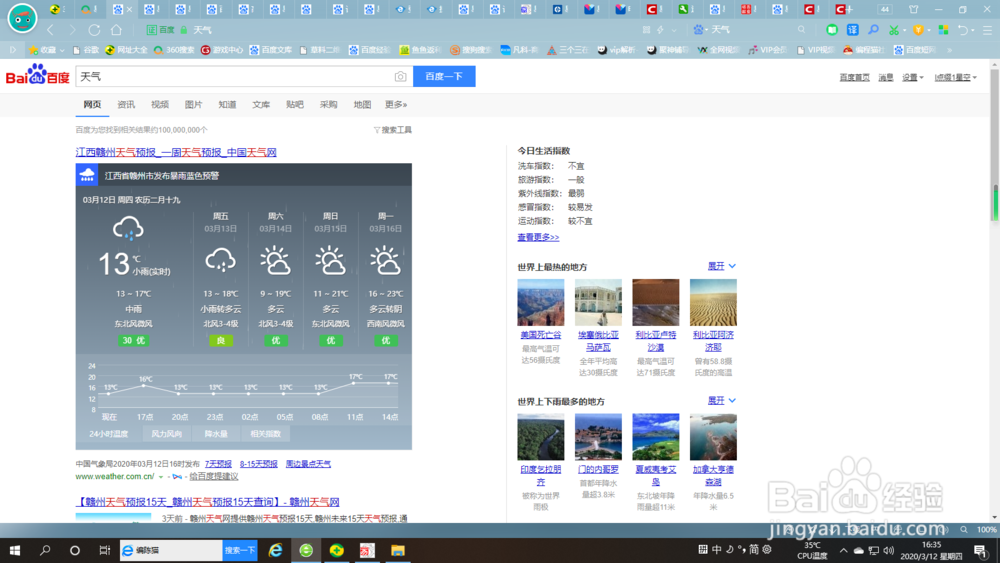Viewport: 1000px width, 563px height.
Task: Open the yellow shield wallet icon
Action: [918, 30]
